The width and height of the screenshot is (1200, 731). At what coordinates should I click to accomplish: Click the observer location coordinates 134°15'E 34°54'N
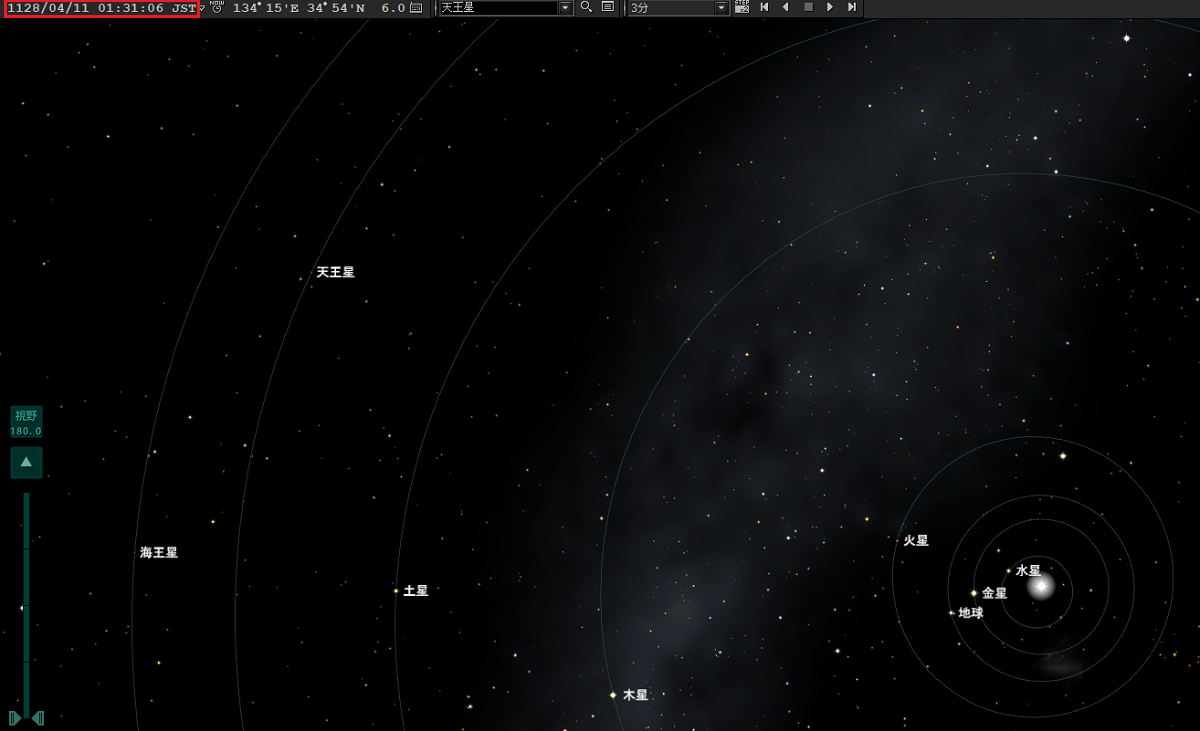(x=298, y=8)
